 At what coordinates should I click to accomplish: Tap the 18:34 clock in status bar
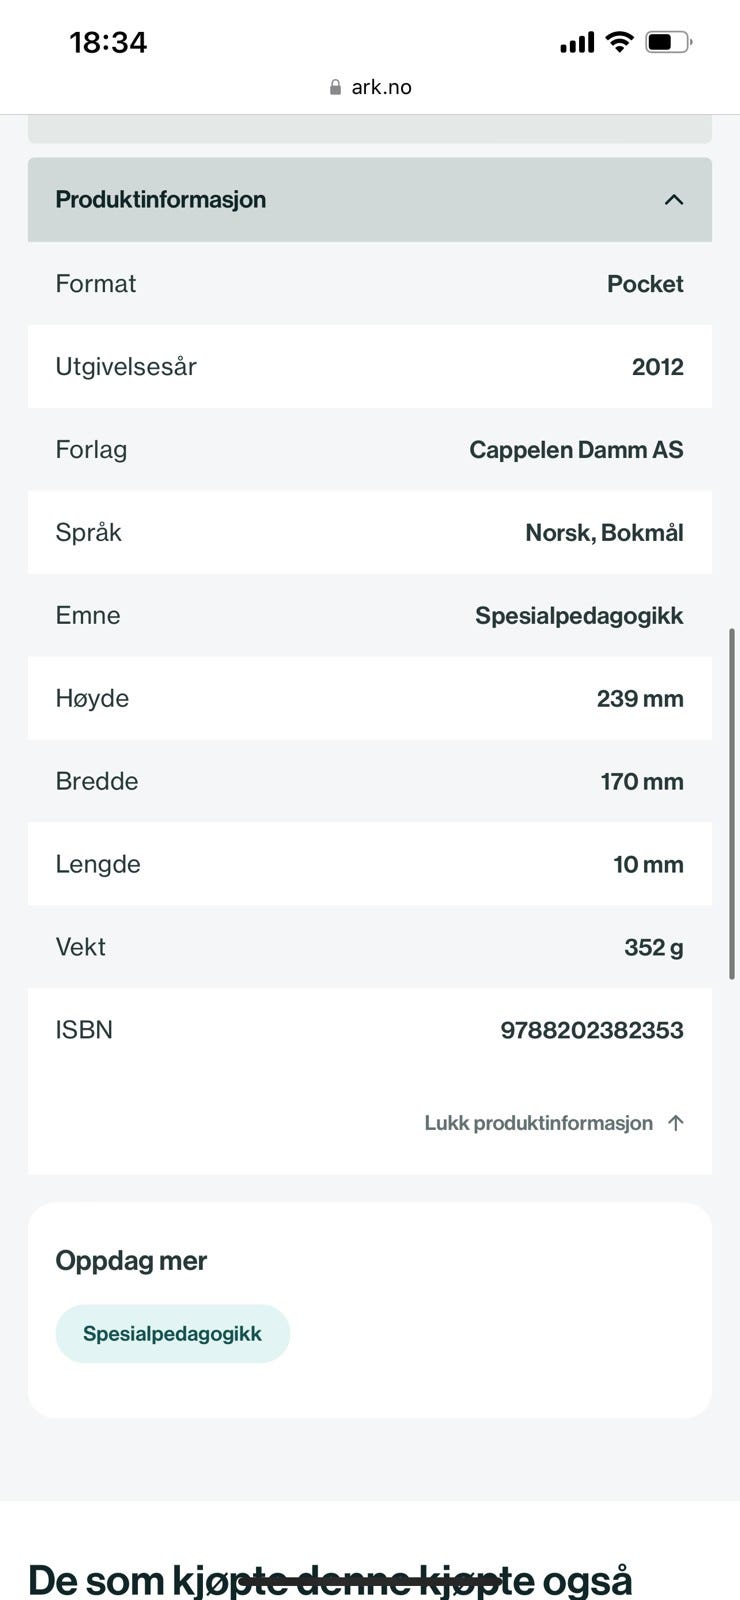tap(108, 43)
